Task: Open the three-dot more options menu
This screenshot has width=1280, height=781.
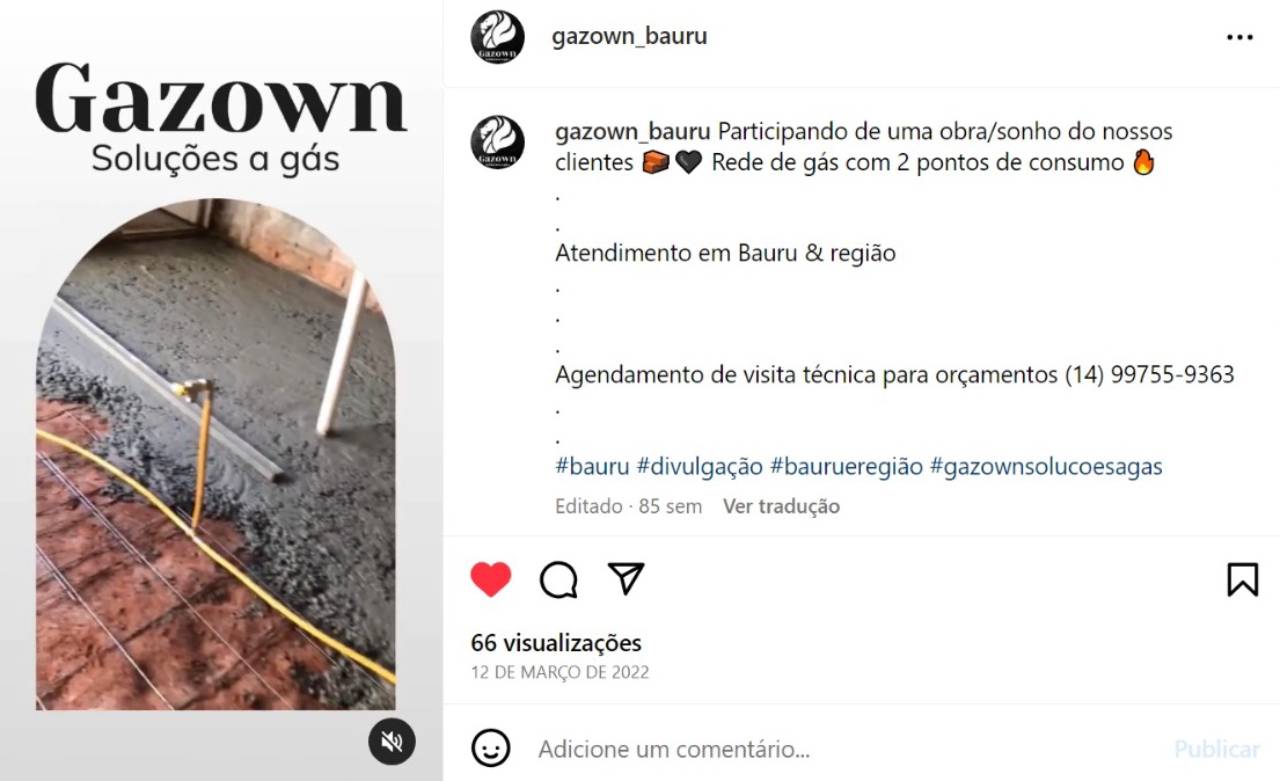Action: pos(1239,37)
